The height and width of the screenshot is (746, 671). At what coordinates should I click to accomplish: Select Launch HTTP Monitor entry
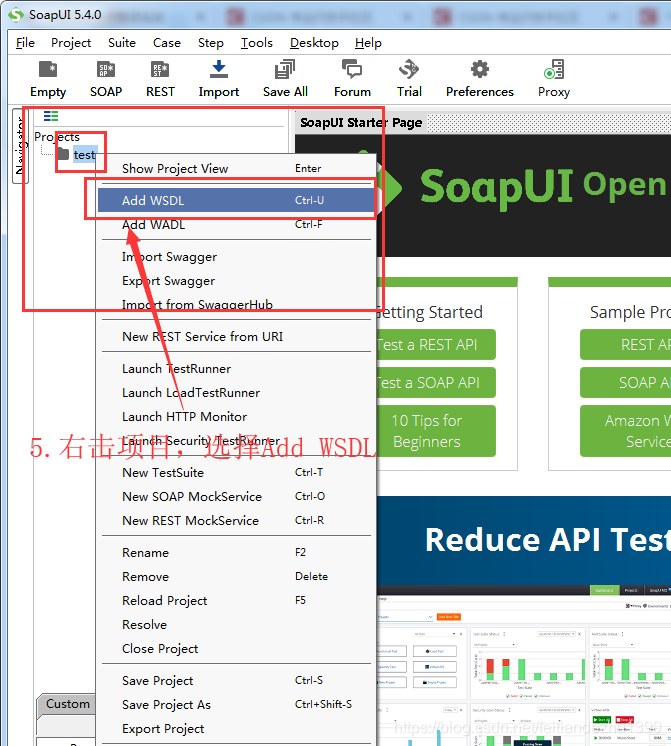click(236, 416)
